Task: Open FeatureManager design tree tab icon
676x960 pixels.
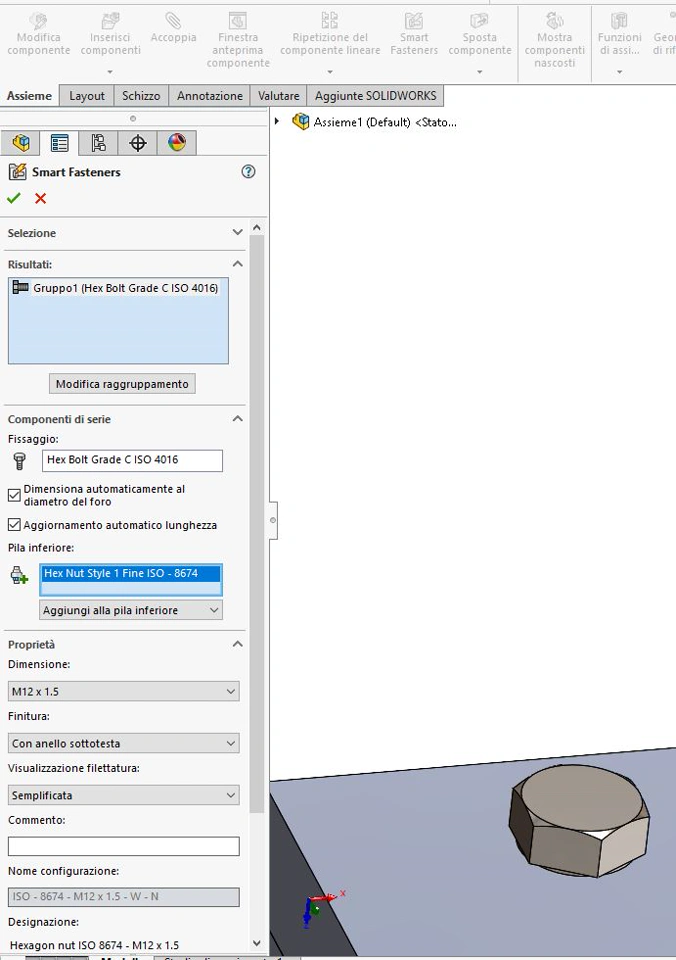Action: [21, 143]
